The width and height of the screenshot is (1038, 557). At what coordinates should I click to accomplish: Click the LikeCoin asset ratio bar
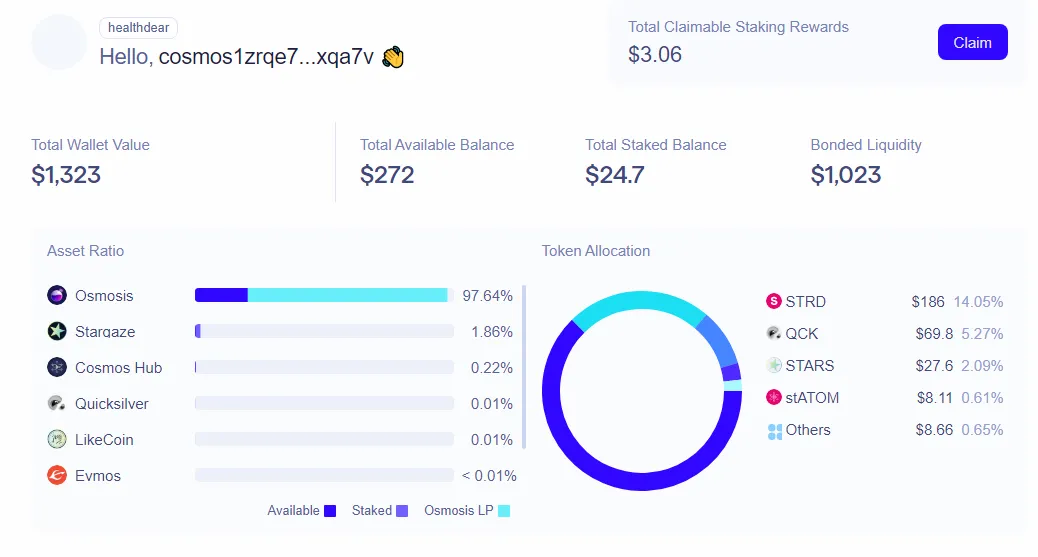tap(324, 439)
